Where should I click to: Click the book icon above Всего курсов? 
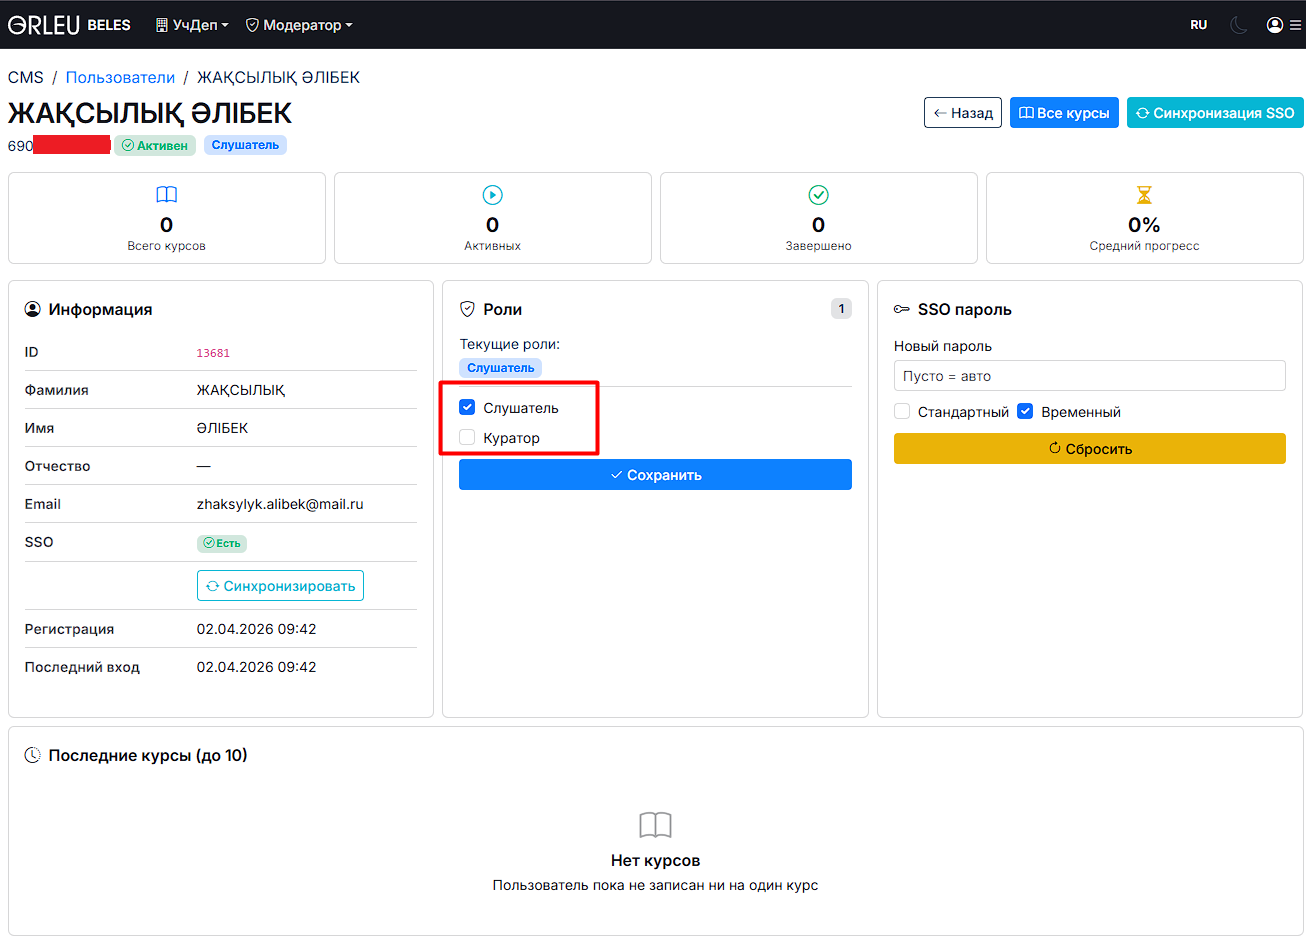point(167,195)
